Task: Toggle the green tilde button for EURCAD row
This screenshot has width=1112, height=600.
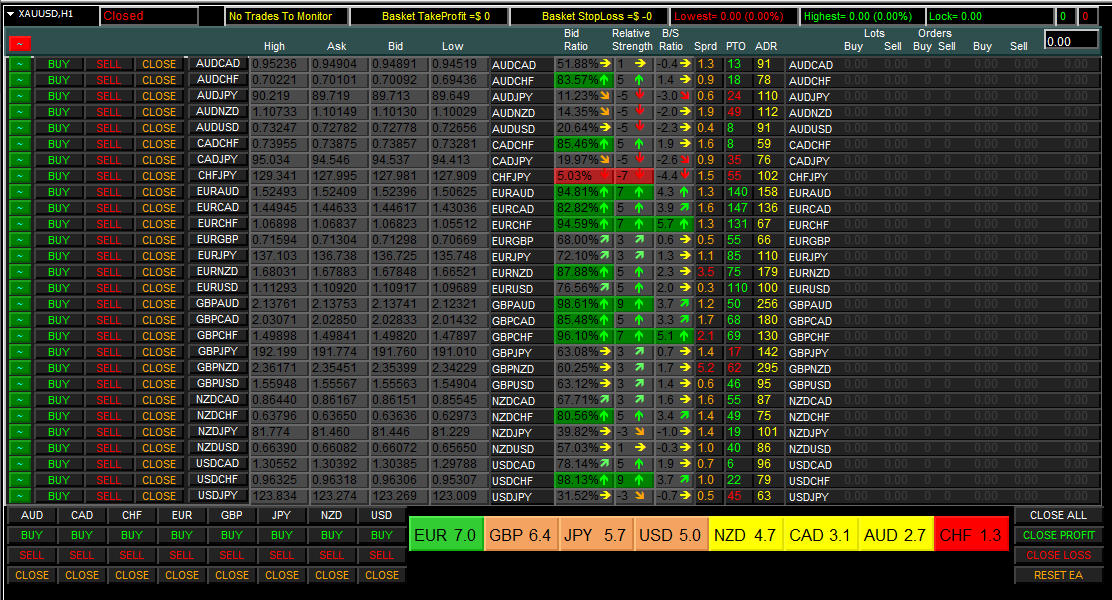Action: [x=20, y=208]
